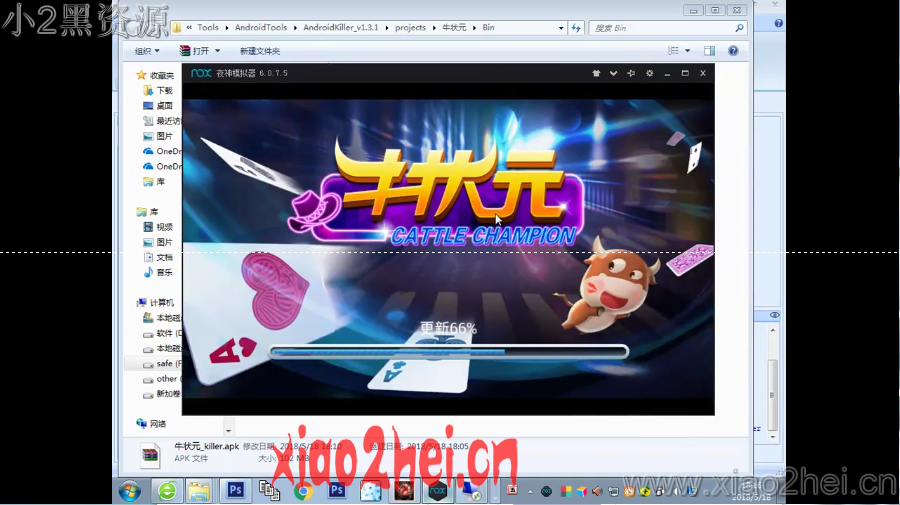Toggle the preview pane button

coord(709,51)
